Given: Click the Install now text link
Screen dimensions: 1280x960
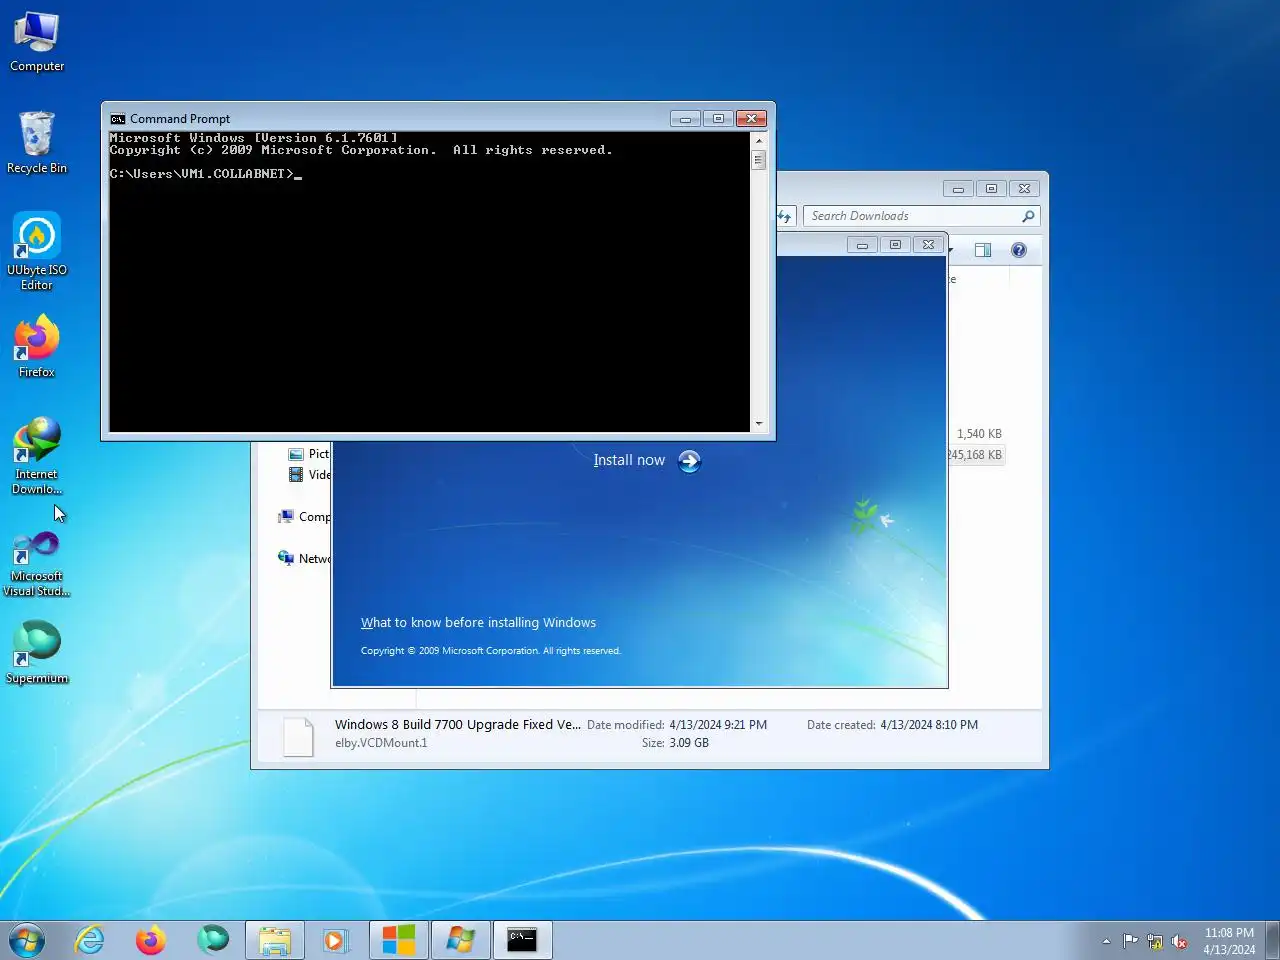Looking at the screenshot, I should click(x=629, y=460).
